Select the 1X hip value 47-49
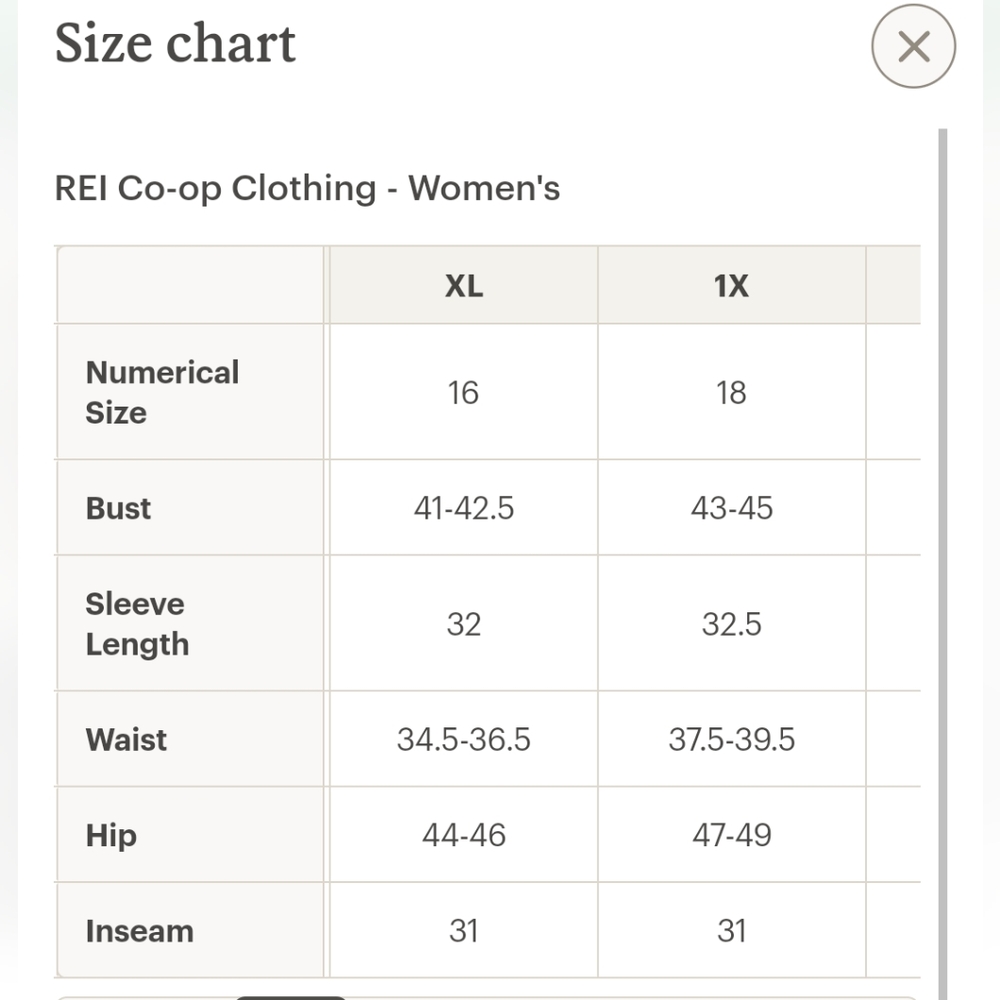 coord(732,835)
